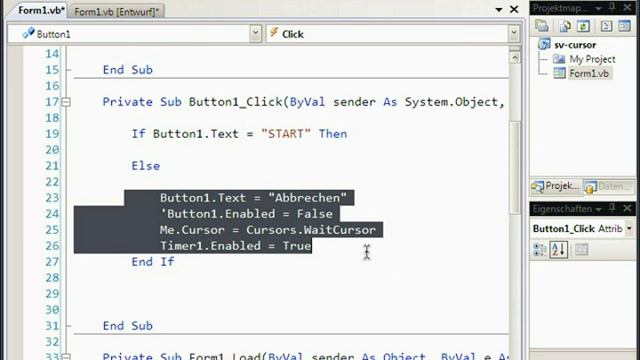Click Show All Files icon in project explorer
This screenshot has width=640, height=360.
click(565, 26)
